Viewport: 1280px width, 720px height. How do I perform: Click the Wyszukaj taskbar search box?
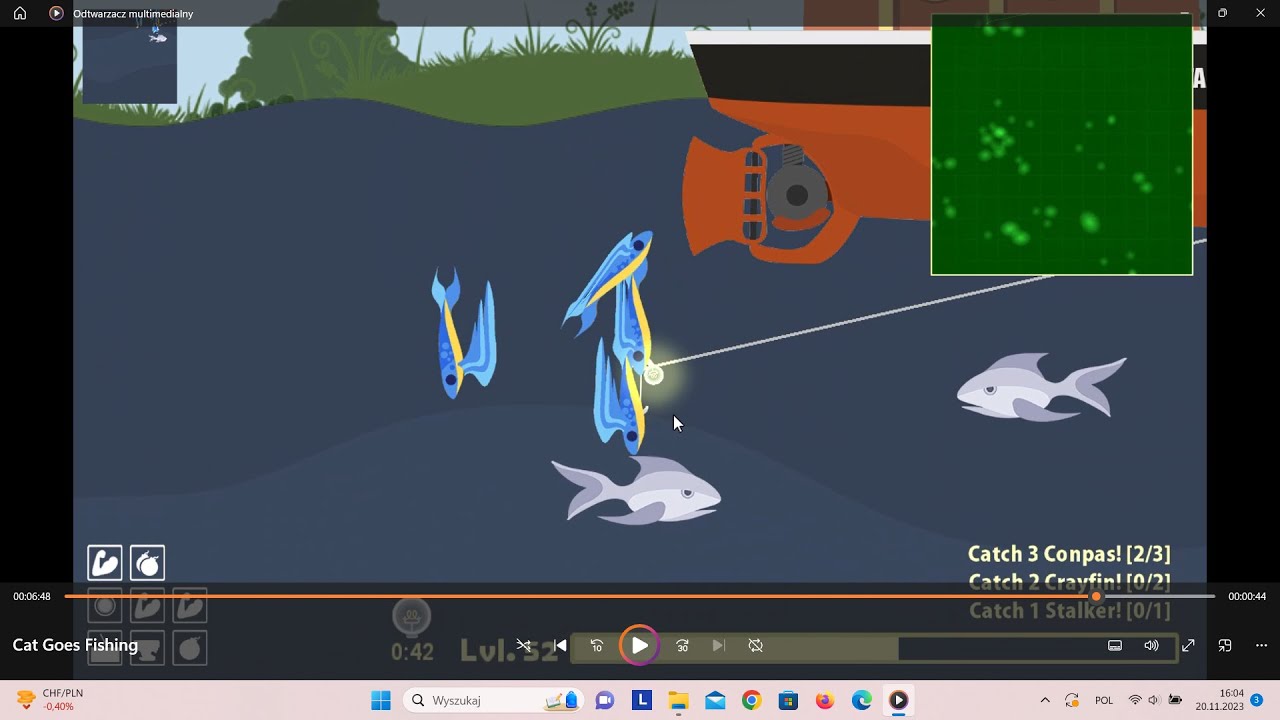tap(493, 700)
